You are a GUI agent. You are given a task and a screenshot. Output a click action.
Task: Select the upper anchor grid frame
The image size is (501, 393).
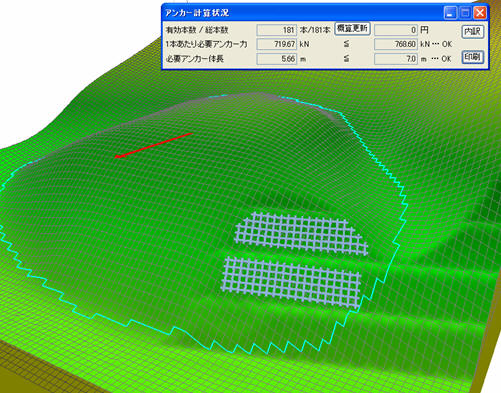tap(302, 233)
